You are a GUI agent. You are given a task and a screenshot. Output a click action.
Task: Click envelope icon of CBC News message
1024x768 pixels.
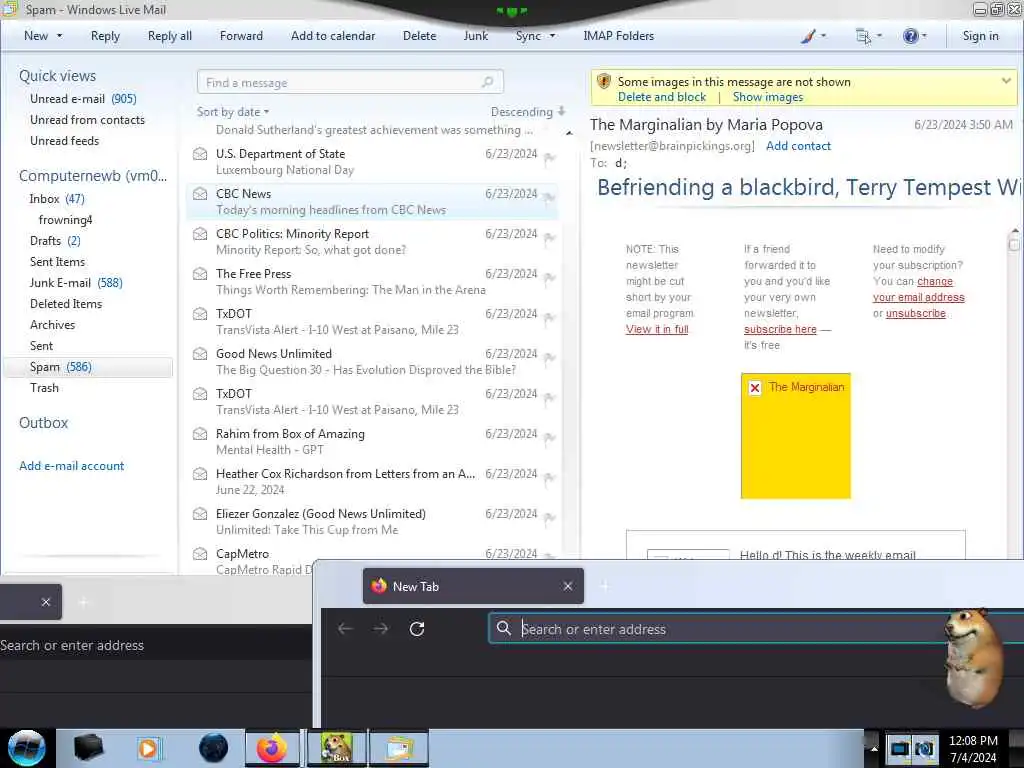[200, 194]
